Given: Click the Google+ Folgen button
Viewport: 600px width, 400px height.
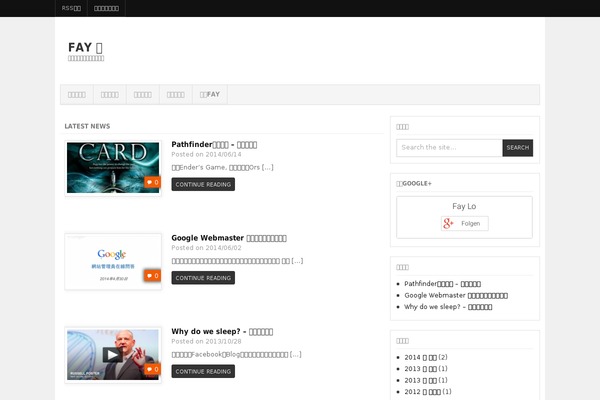Looking at the screenshot, I should 465,224.
